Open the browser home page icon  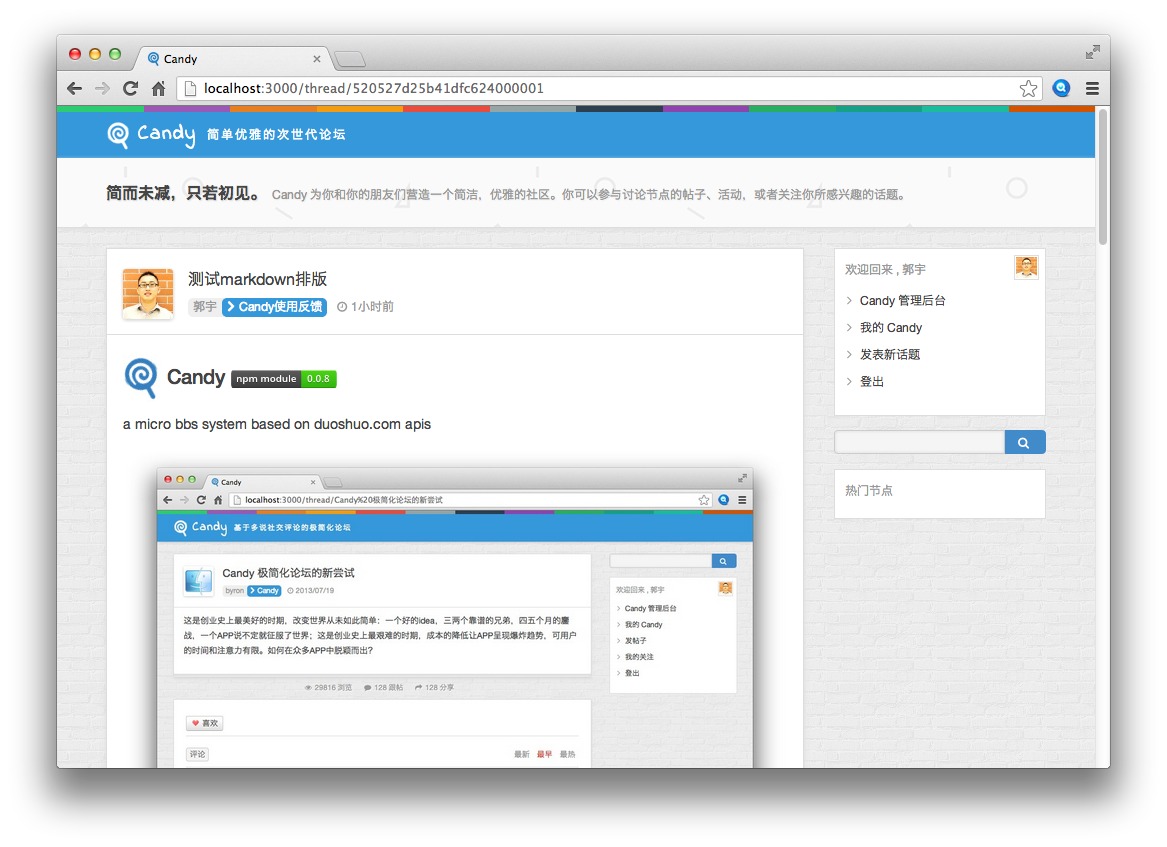(159, 89)
